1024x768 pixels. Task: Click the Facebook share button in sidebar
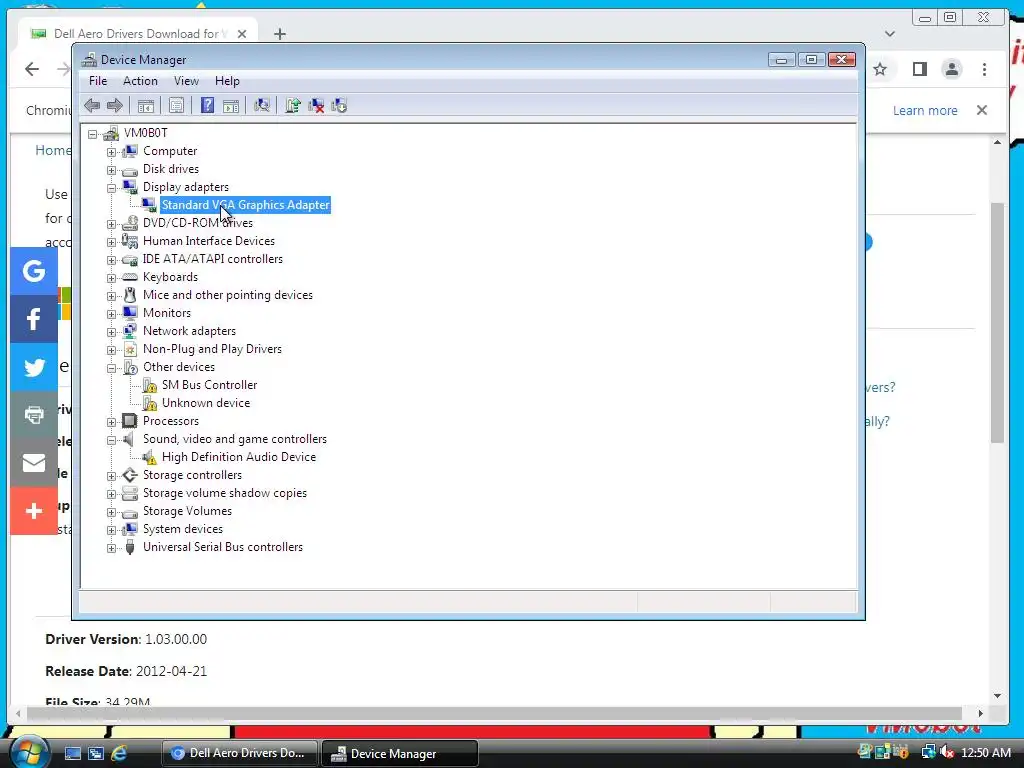[x=34, y=319]
